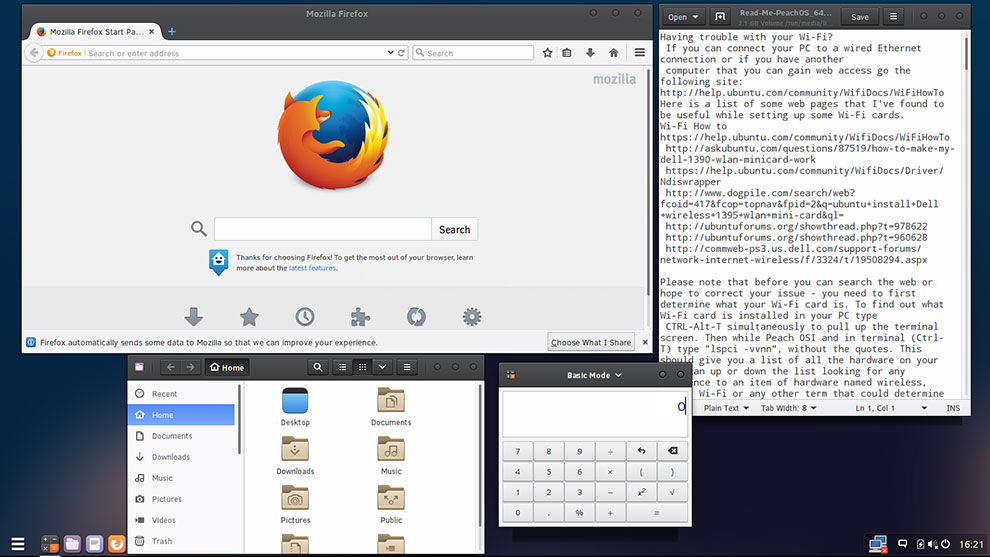Open Add-ons puzzle shortcut on Firefox start page

tap(361, 316)
